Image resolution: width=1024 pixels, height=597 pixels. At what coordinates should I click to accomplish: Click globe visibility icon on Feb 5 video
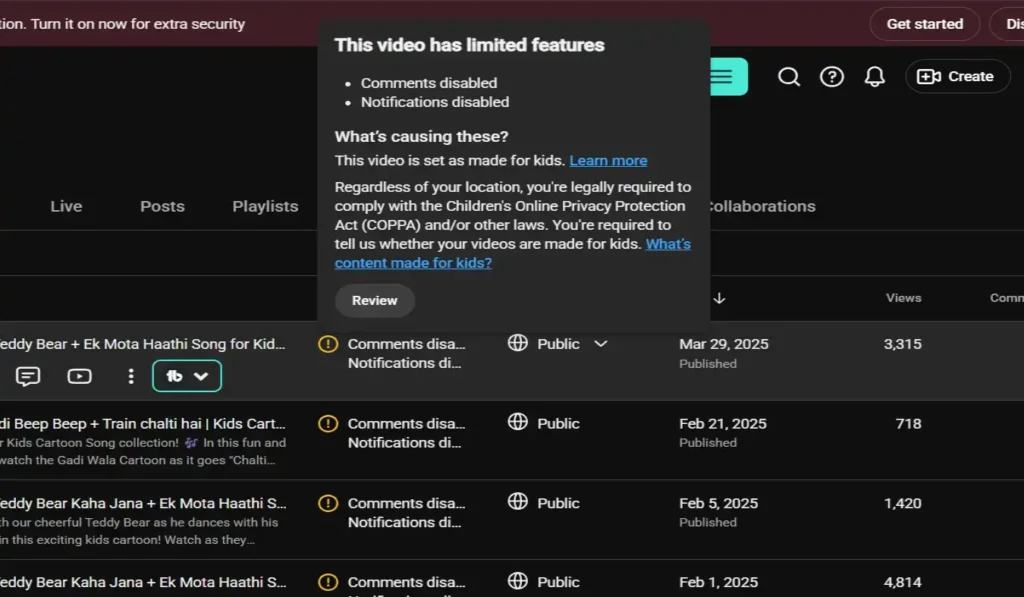tap(517, 502)
